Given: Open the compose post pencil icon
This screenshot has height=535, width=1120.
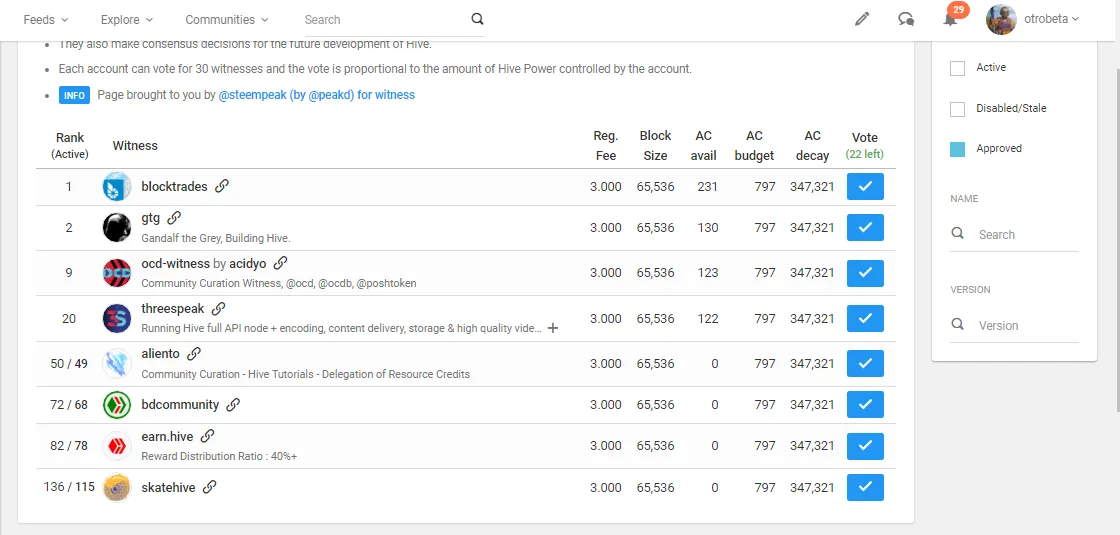Looking at the screenshot, I should (x=862, y=19).
